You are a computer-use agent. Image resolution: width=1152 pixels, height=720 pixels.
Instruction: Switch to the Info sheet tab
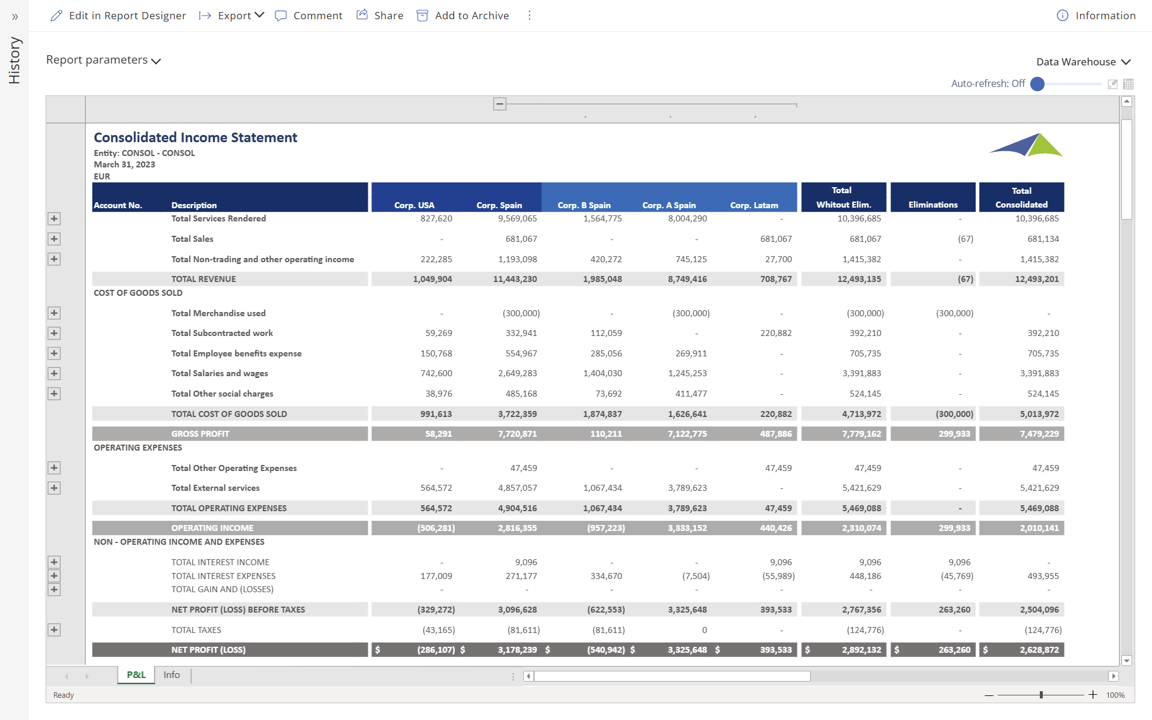(172, 675)
